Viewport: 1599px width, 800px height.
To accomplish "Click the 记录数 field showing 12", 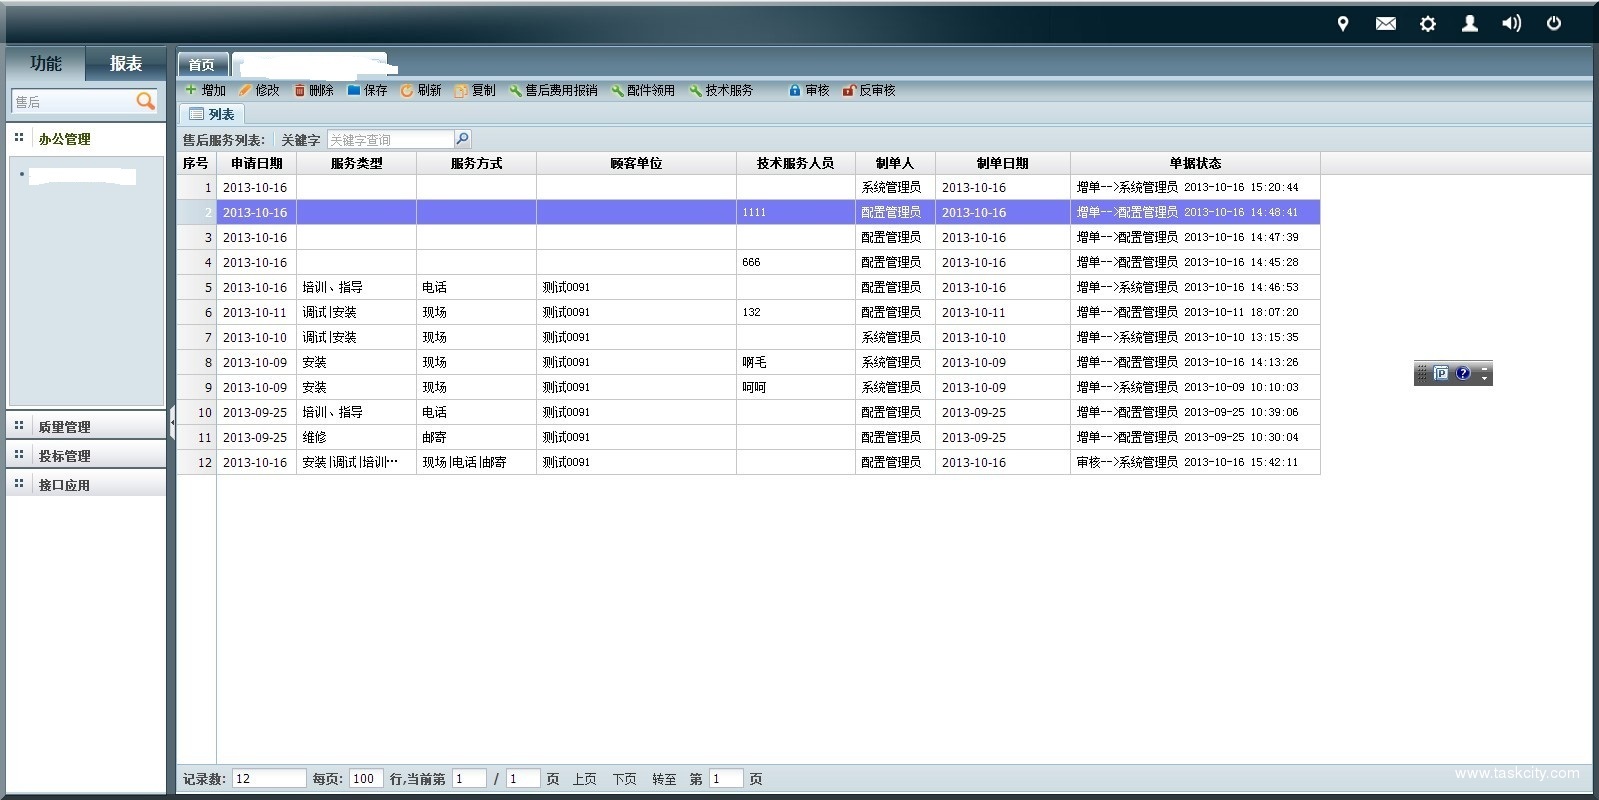I will 269,778.
